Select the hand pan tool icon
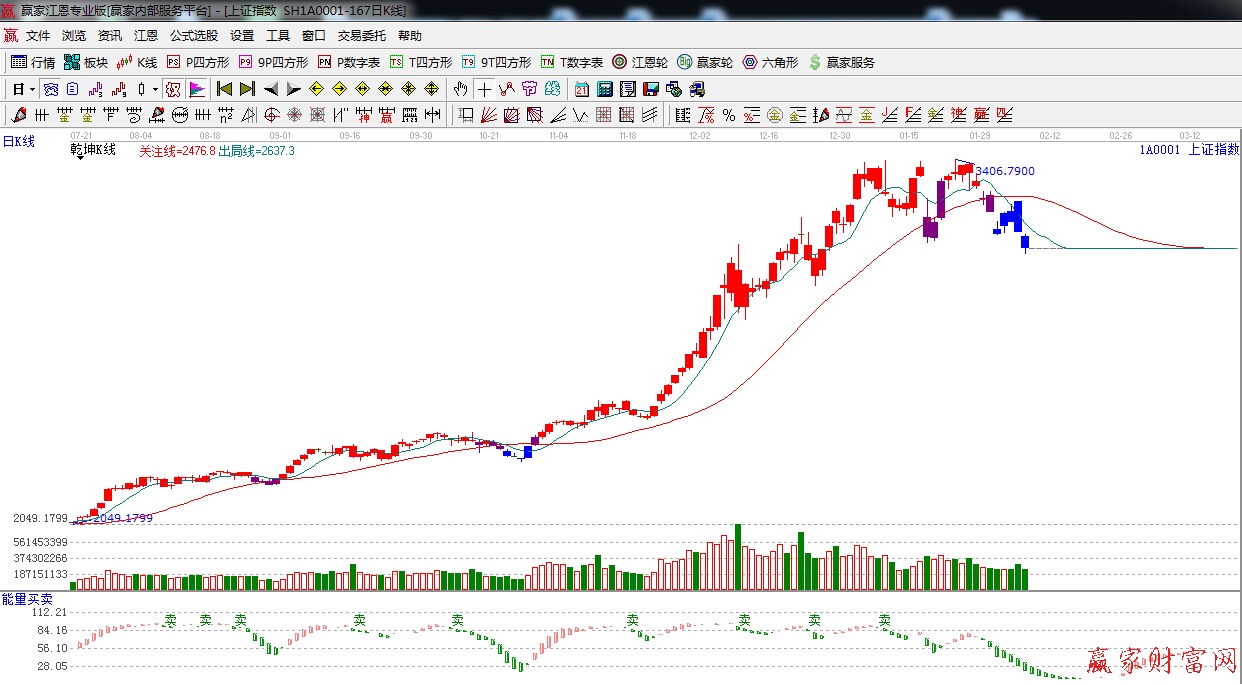Viewport: 1242px width, 685px height. point(460,89)
